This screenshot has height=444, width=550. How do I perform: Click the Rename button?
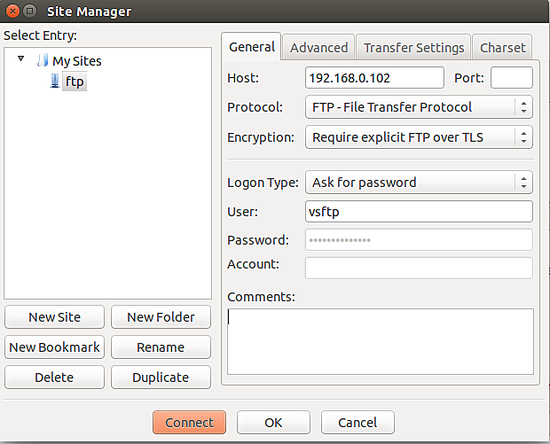point(161,347)
